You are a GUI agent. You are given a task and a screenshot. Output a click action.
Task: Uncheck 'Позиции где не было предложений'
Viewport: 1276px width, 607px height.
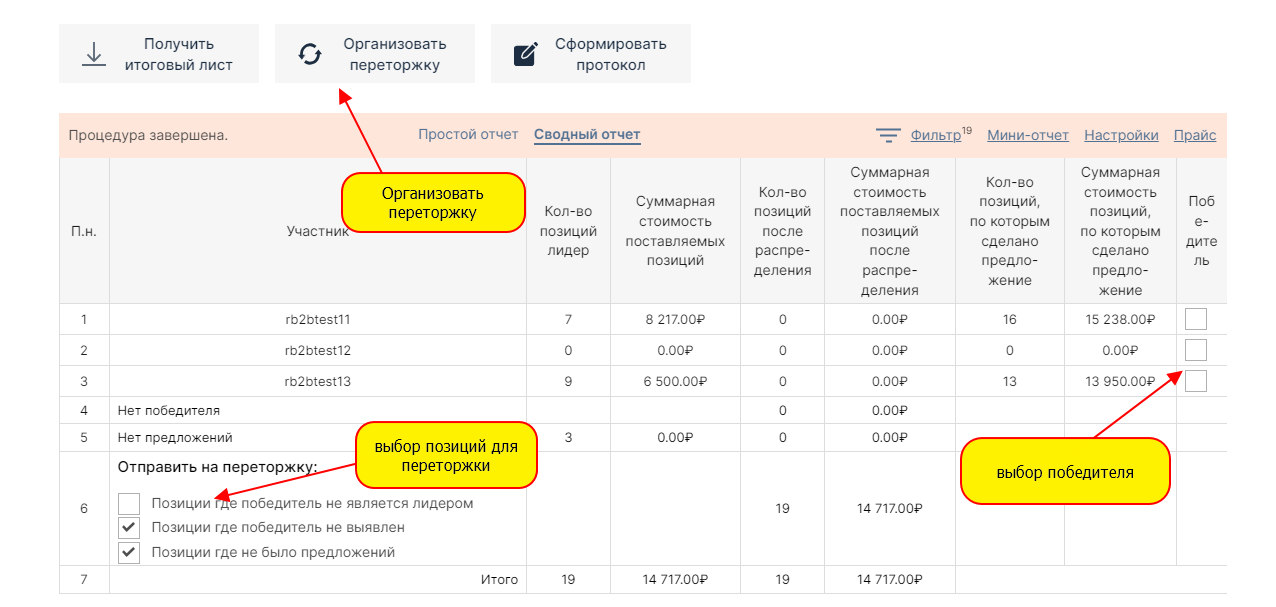coord(129,552)
